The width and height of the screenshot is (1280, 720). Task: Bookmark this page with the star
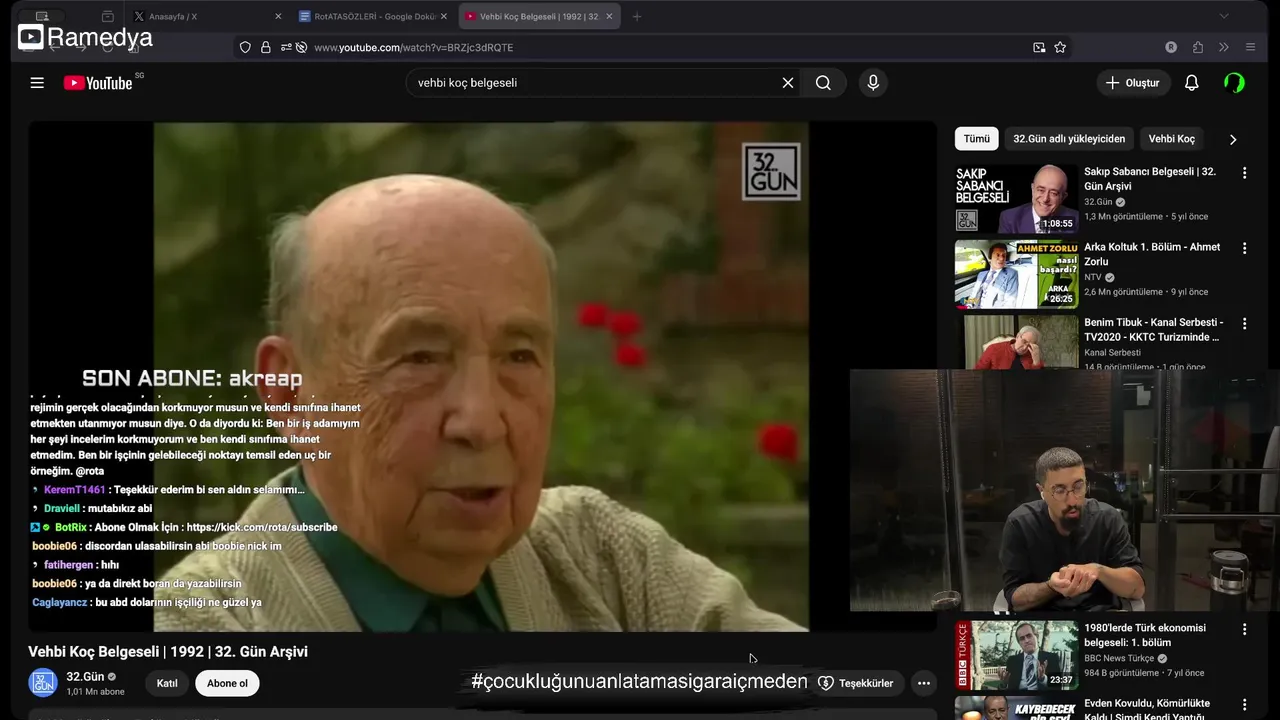tap(1060, 47)
